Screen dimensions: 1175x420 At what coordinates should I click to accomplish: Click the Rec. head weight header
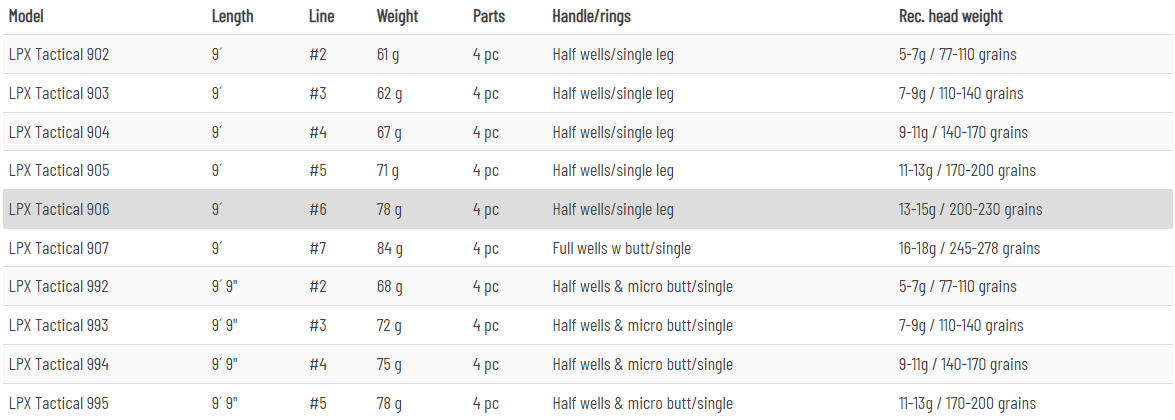point(951,16)
